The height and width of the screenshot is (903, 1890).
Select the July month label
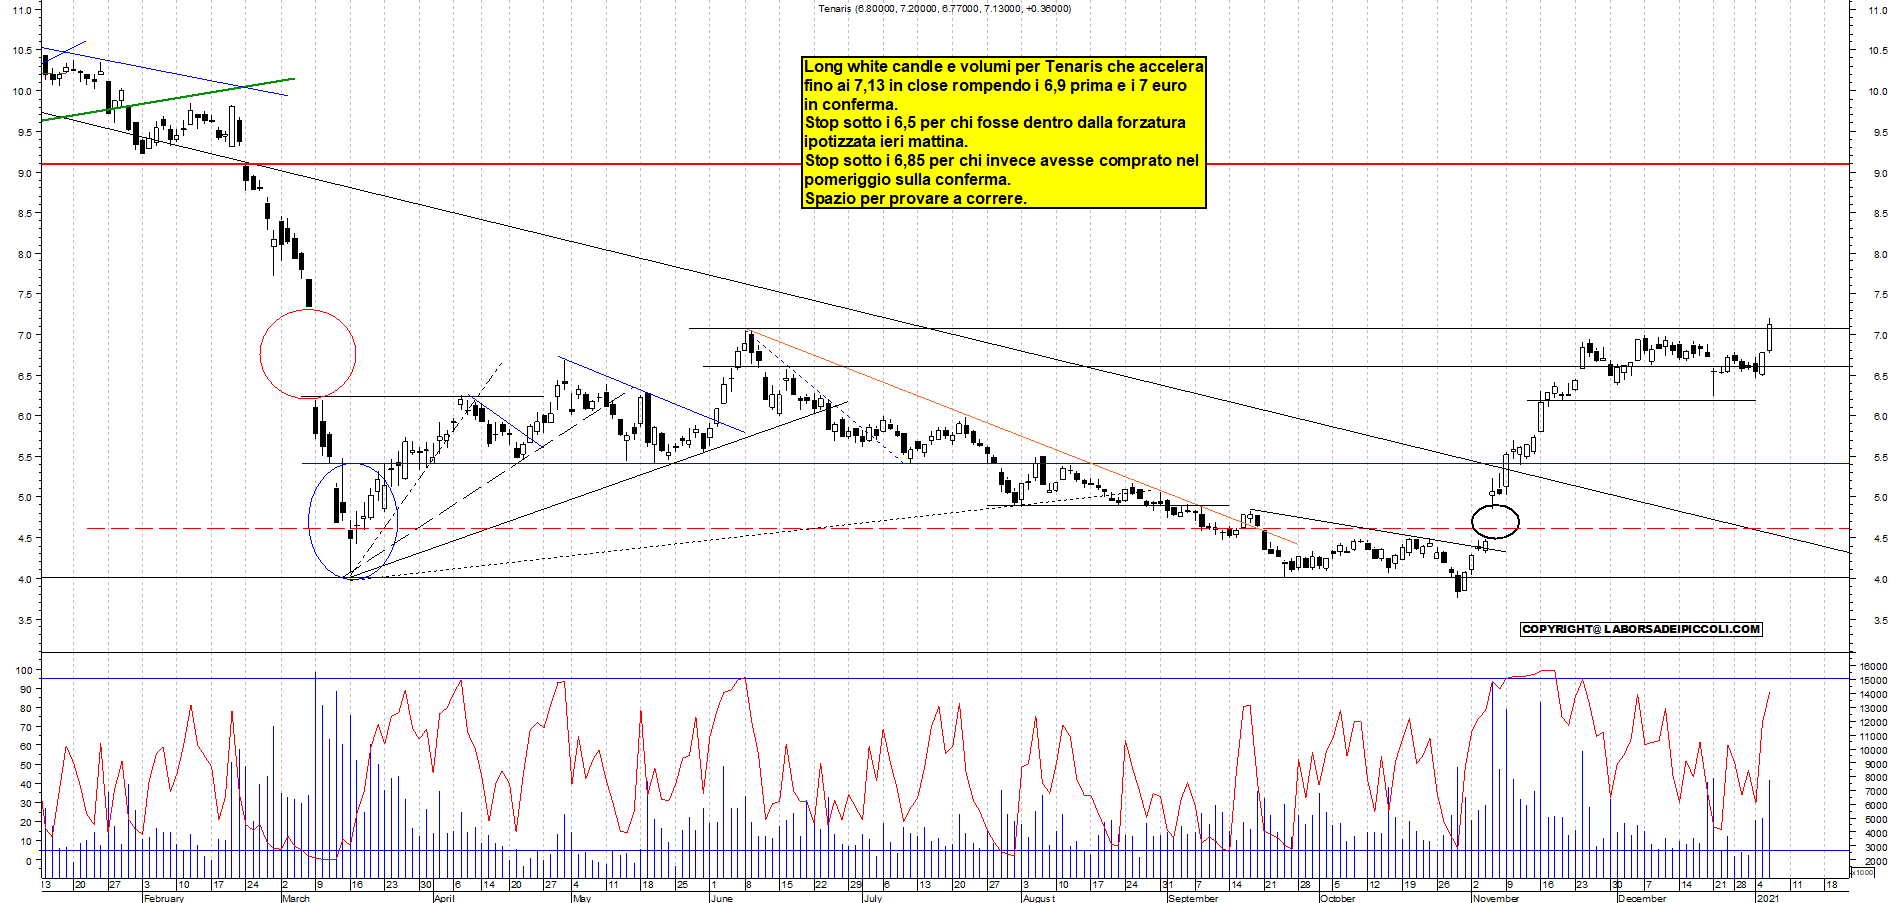[x=872, y=898]
